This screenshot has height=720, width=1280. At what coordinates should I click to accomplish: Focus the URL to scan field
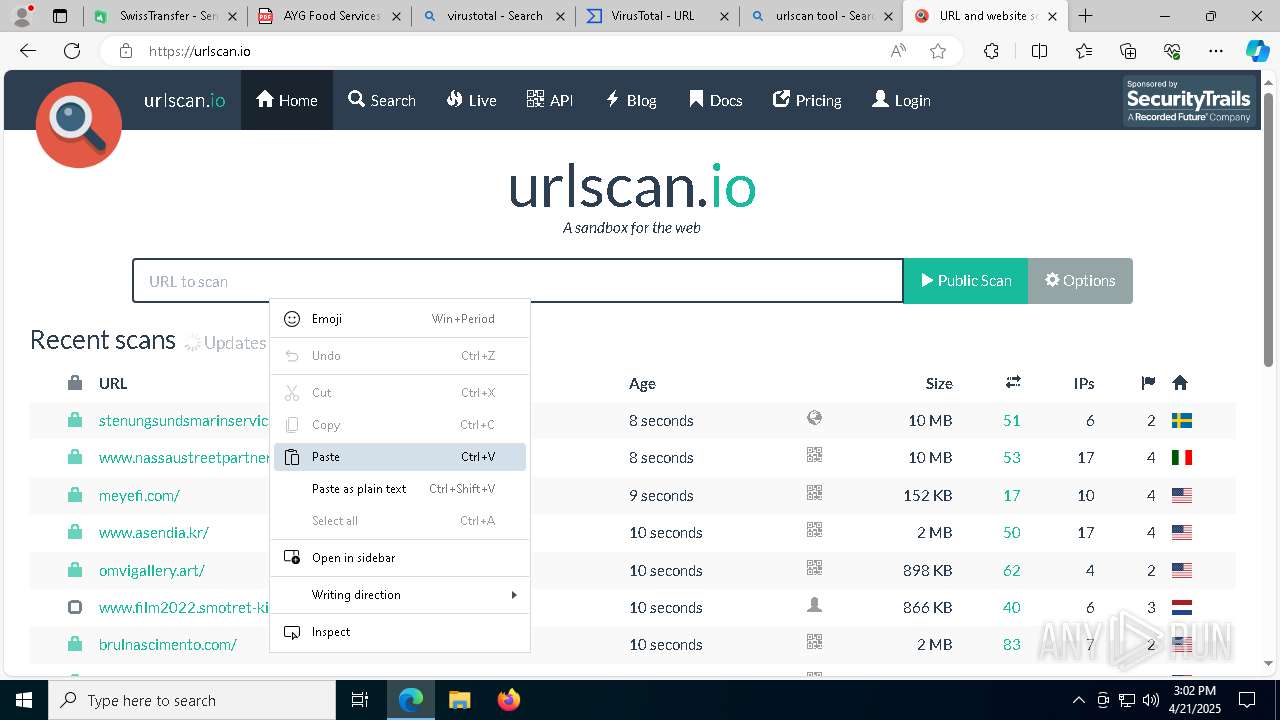(518, 281)
